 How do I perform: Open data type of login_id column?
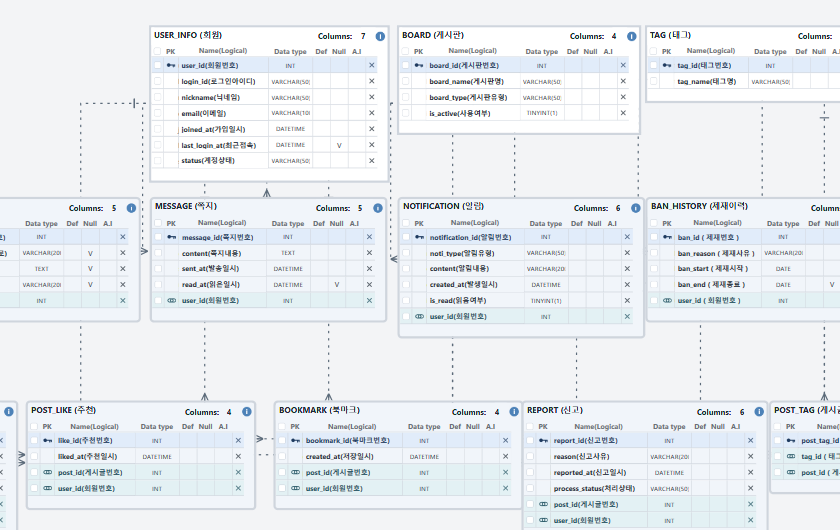290,81
